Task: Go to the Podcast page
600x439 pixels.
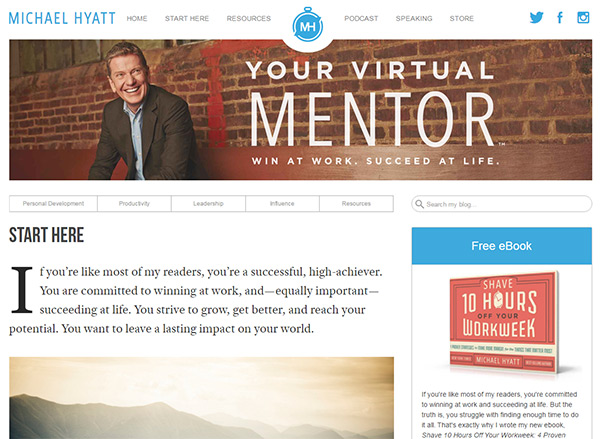Action: pos(361,18)
